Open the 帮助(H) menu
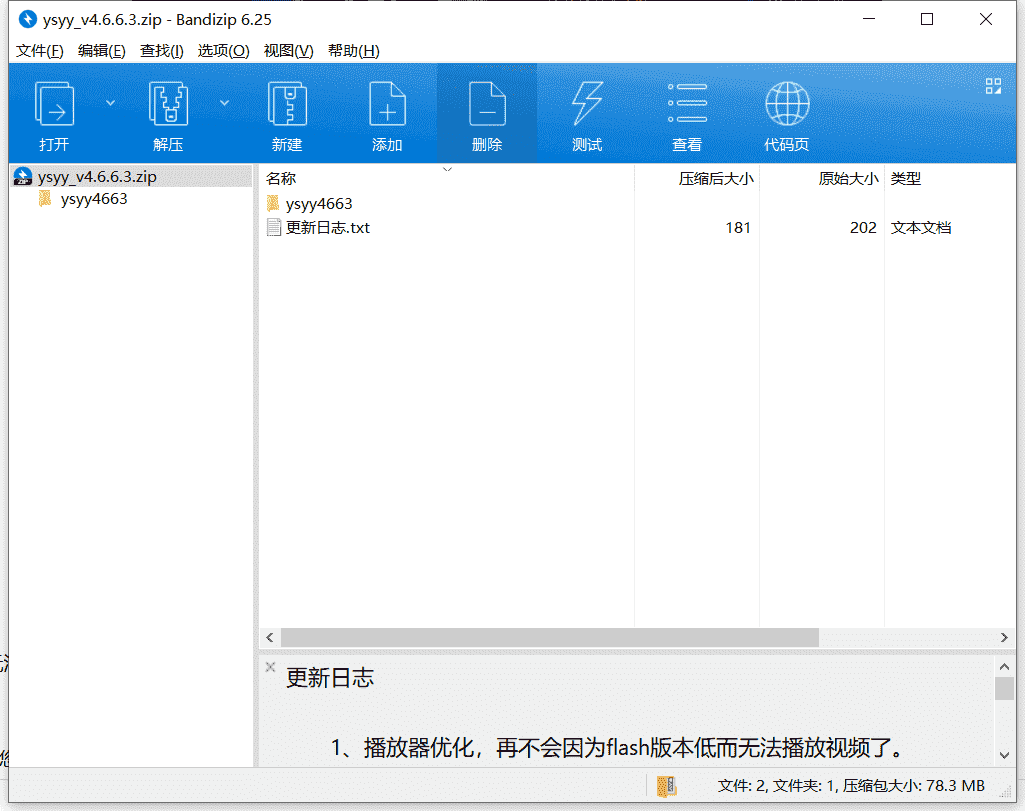Image resolution: width=1025 pixels, height=811 pixels. 354,51
